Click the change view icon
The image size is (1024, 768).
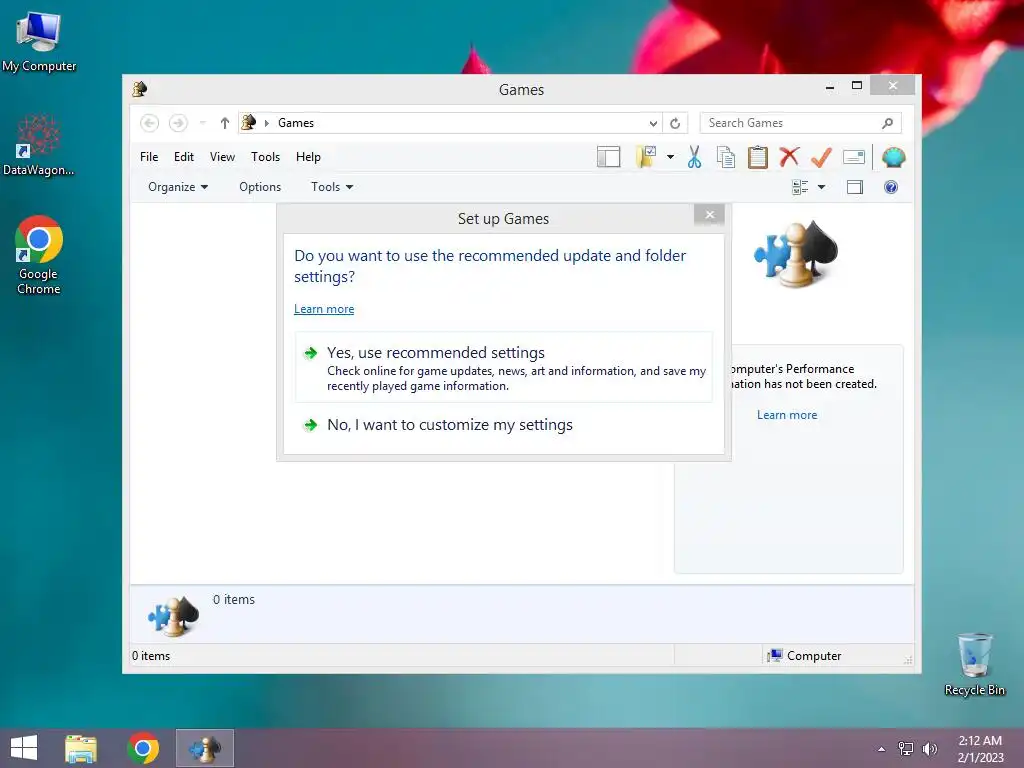800,187
